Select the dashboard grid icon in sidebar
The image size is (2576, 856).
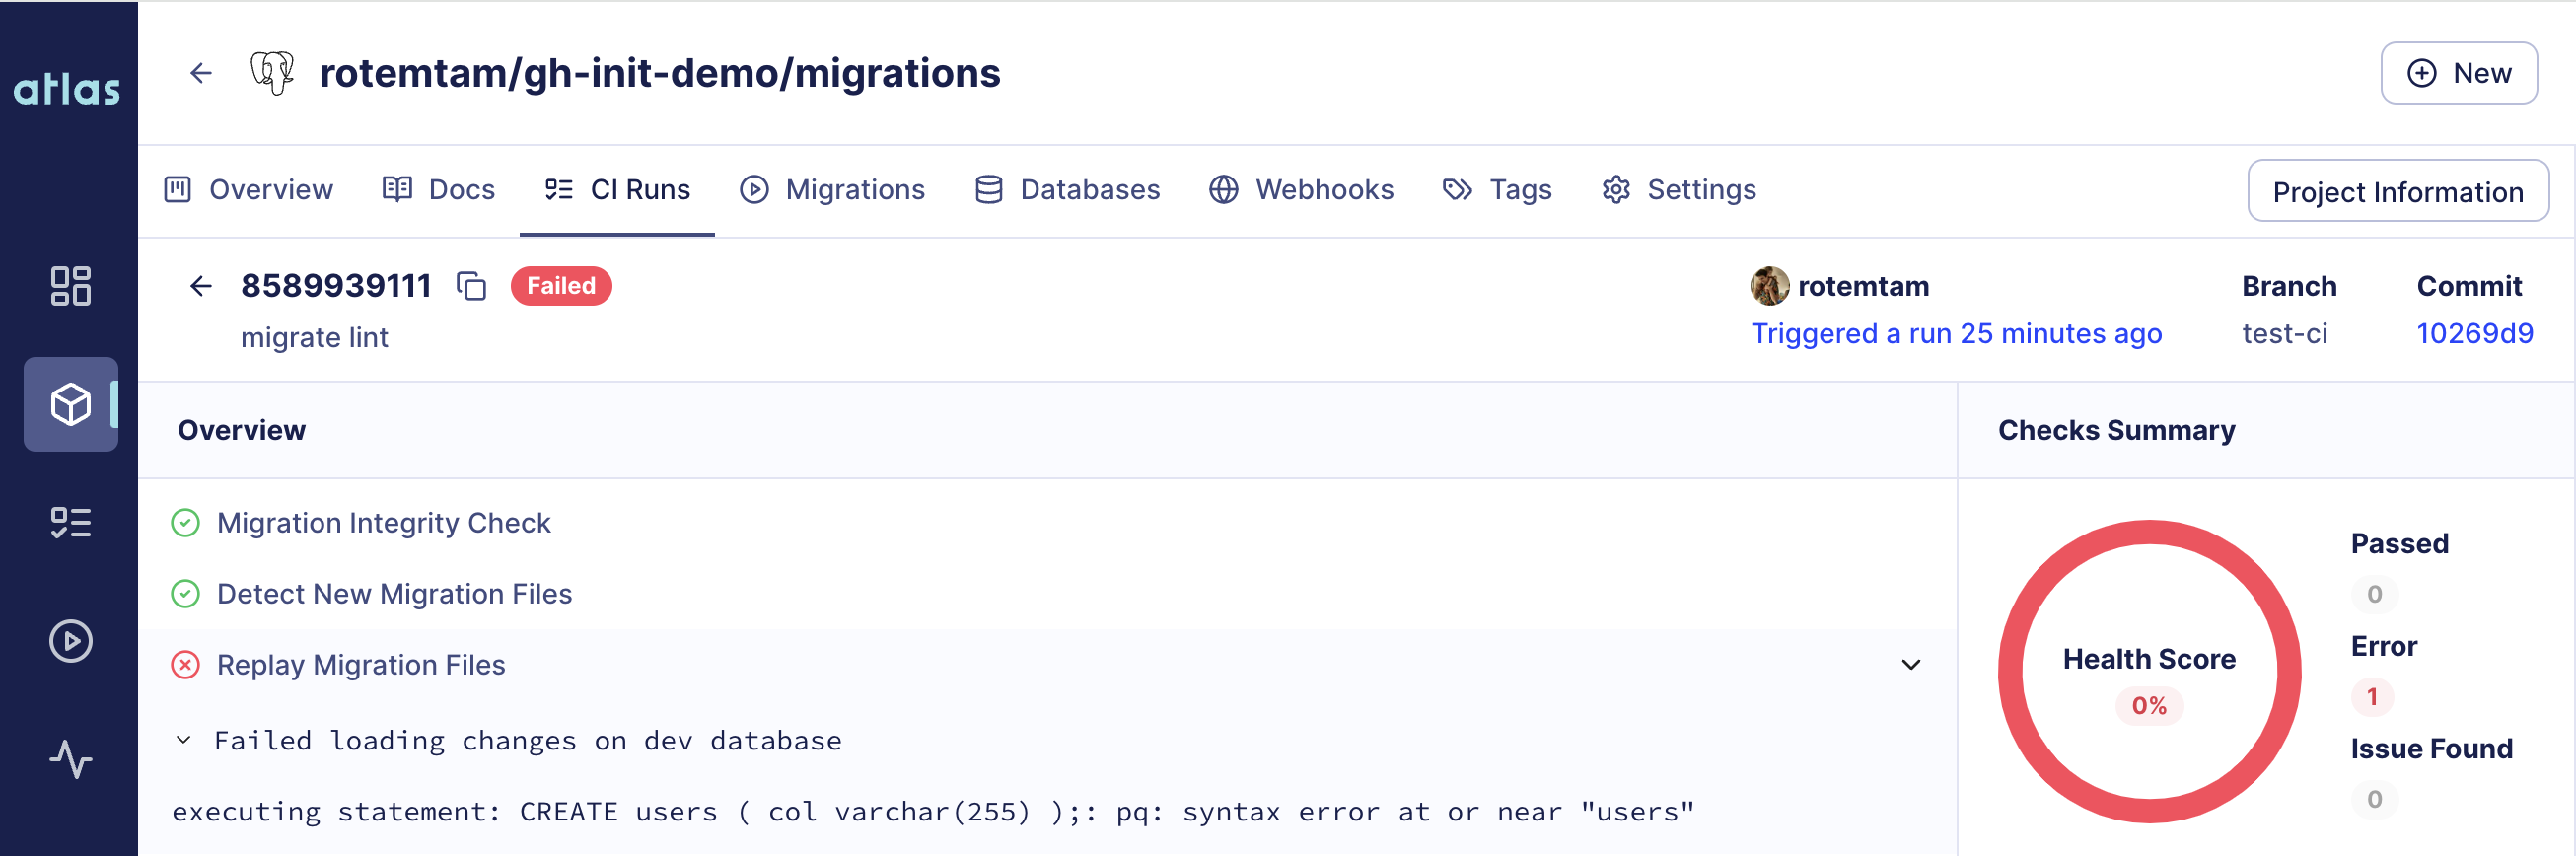[70, 287]
